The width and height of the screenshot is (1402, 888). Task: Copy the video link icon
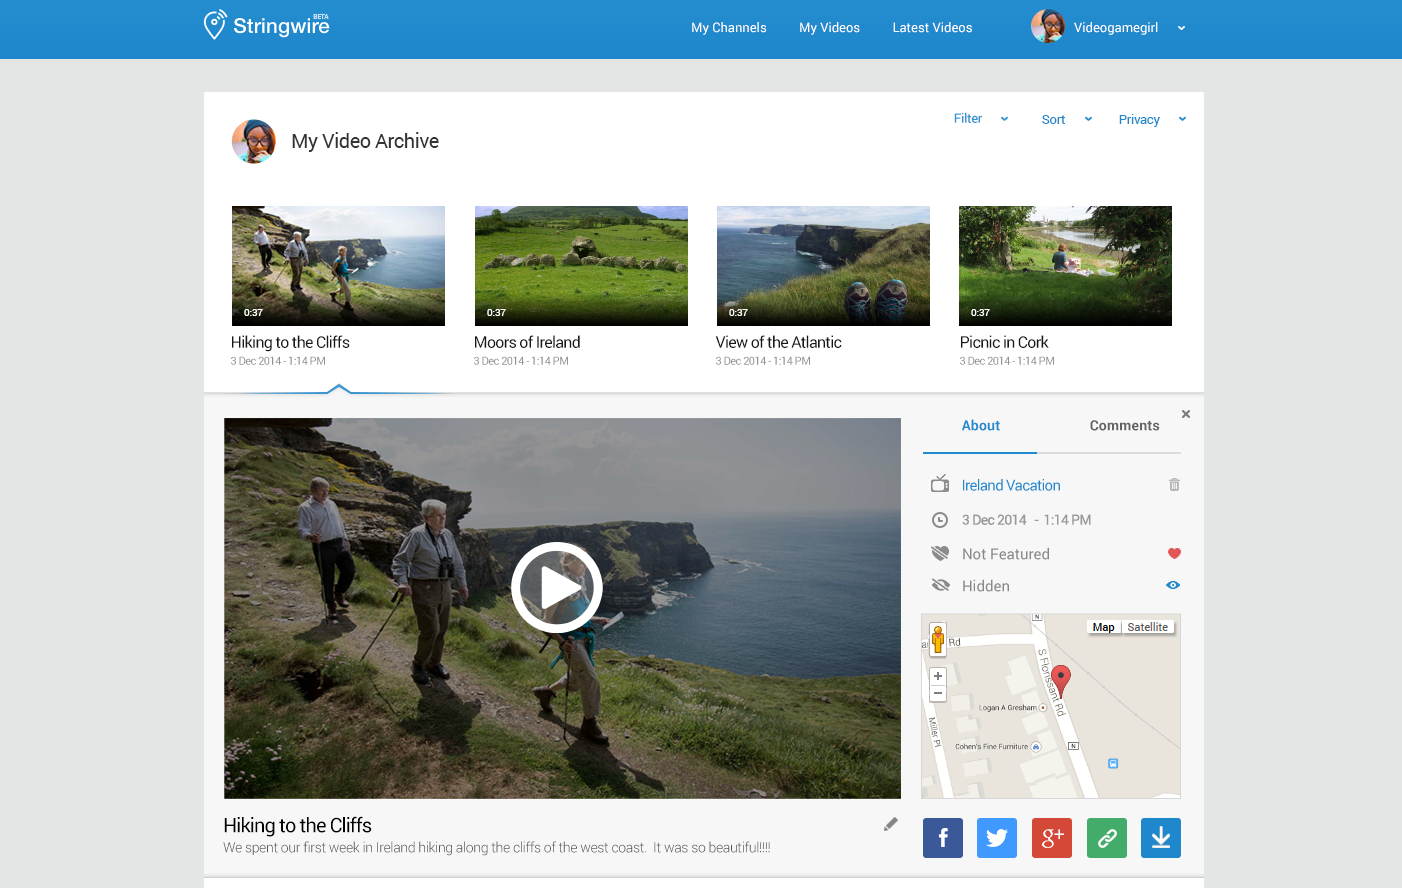[x=1107, y=838]
